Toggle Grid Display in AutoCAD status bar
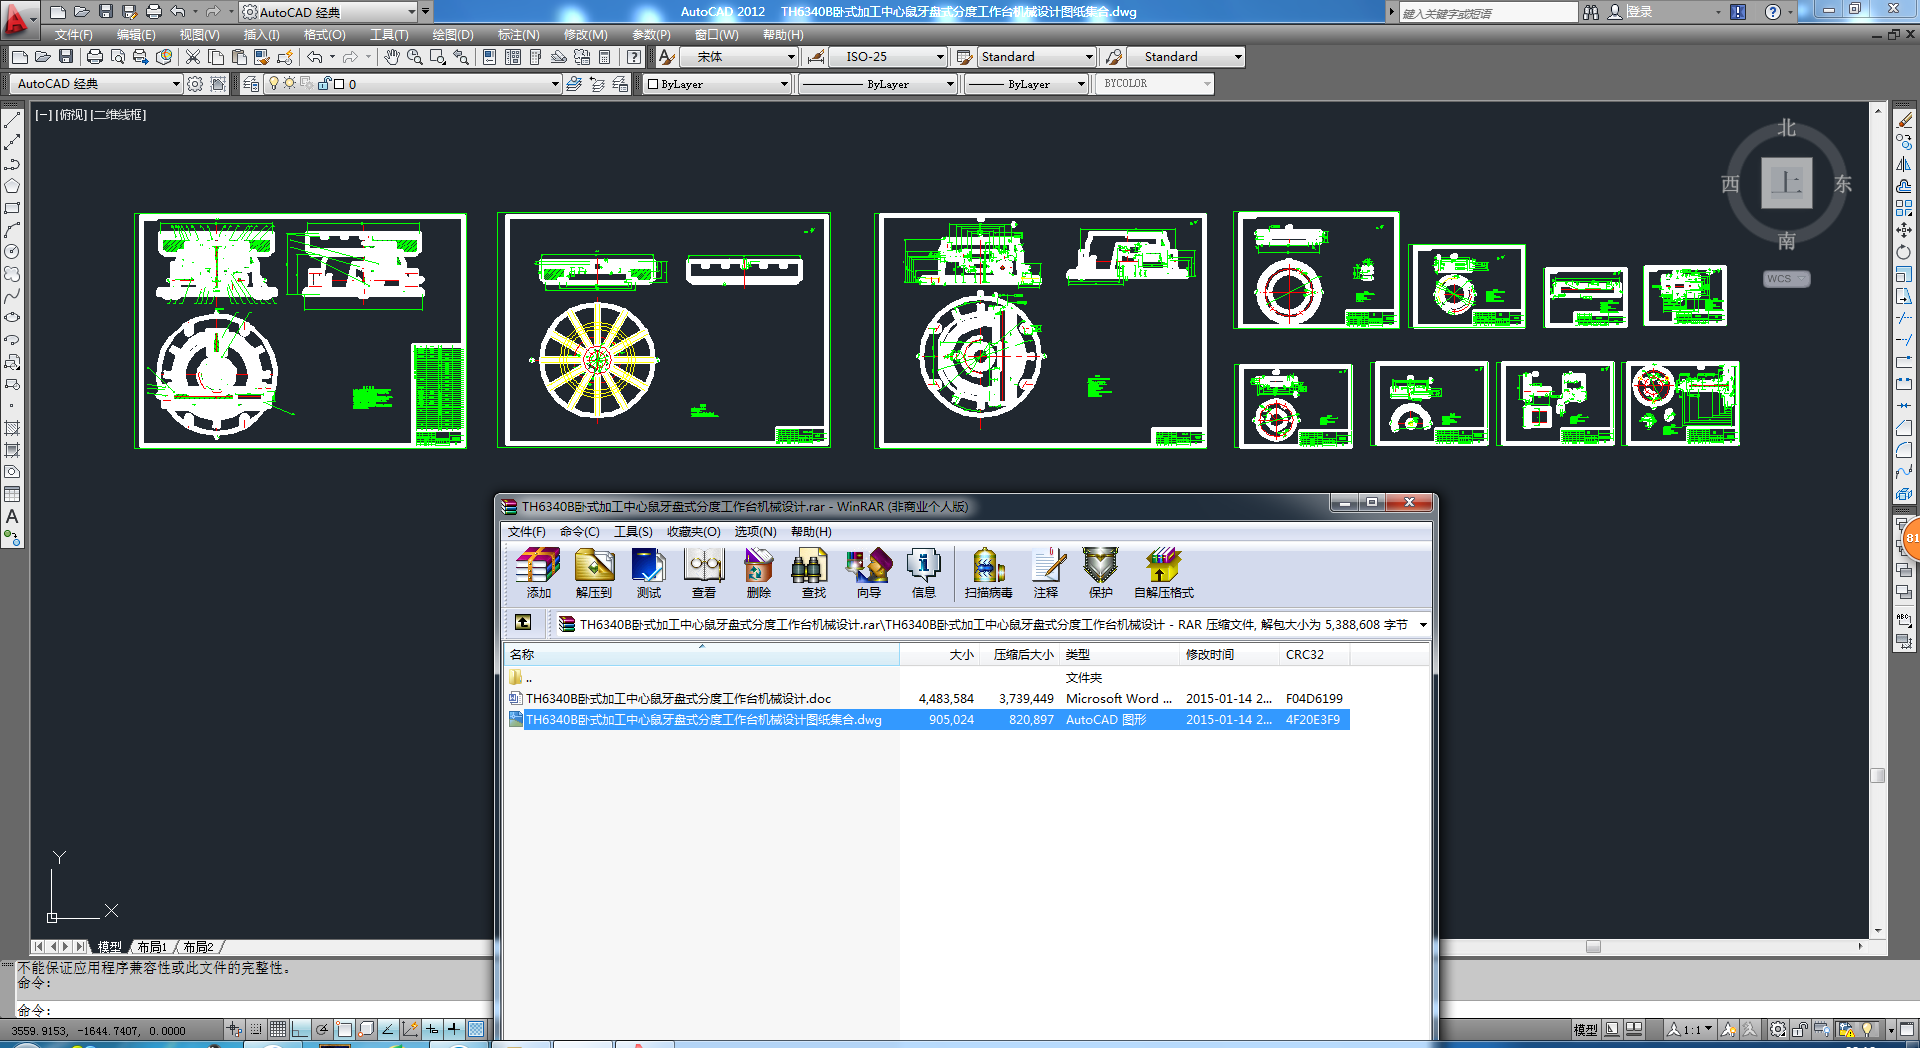1920x1048 pixels. 278,1029
